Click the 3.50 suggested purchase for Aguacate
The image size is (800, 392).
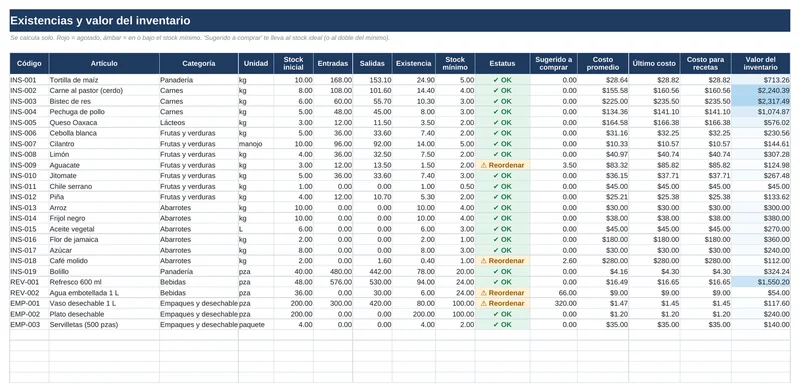(554, 165)
